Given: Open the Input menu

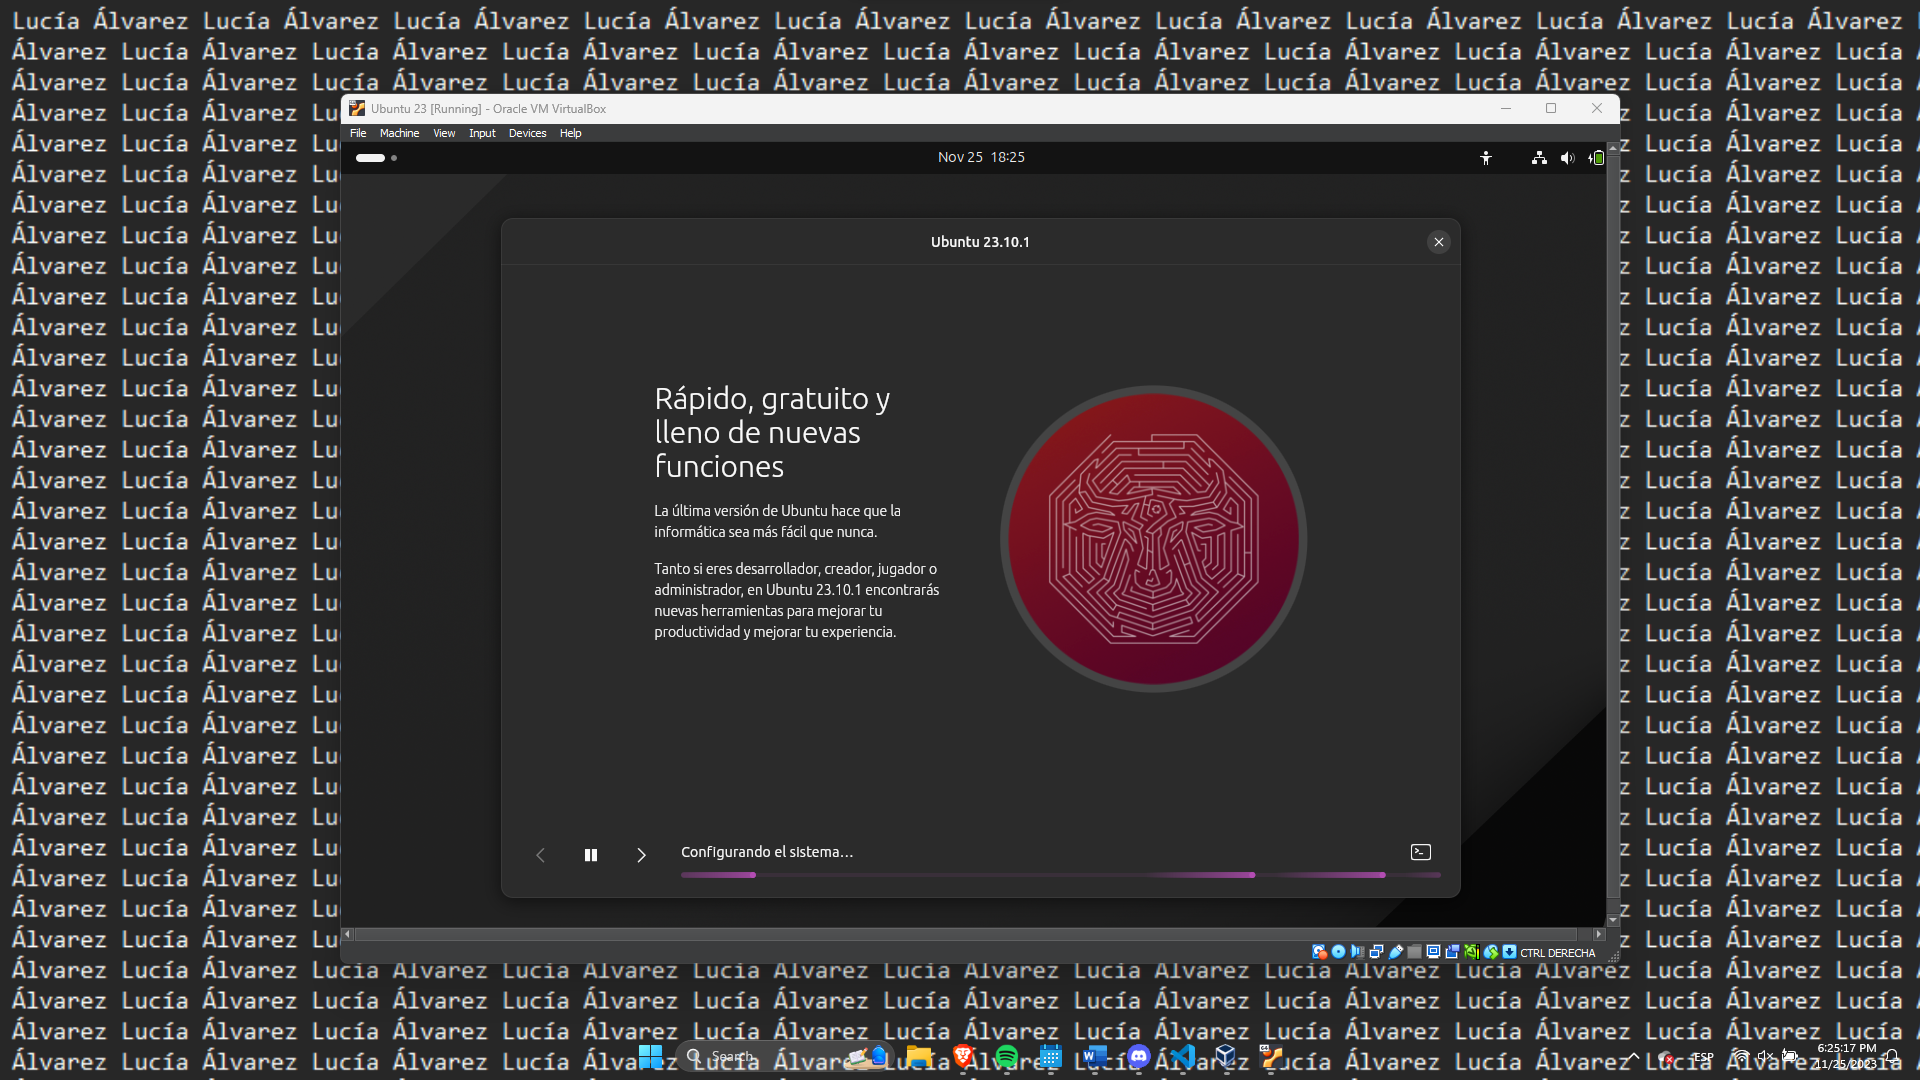Looking at the screenshot, I should tap(482, 133).
